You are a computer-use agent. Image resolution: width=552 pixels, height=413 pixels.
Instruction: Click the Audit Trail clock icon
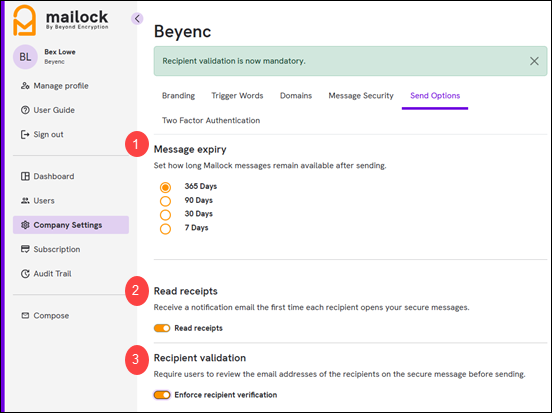(x=25, y=274)
